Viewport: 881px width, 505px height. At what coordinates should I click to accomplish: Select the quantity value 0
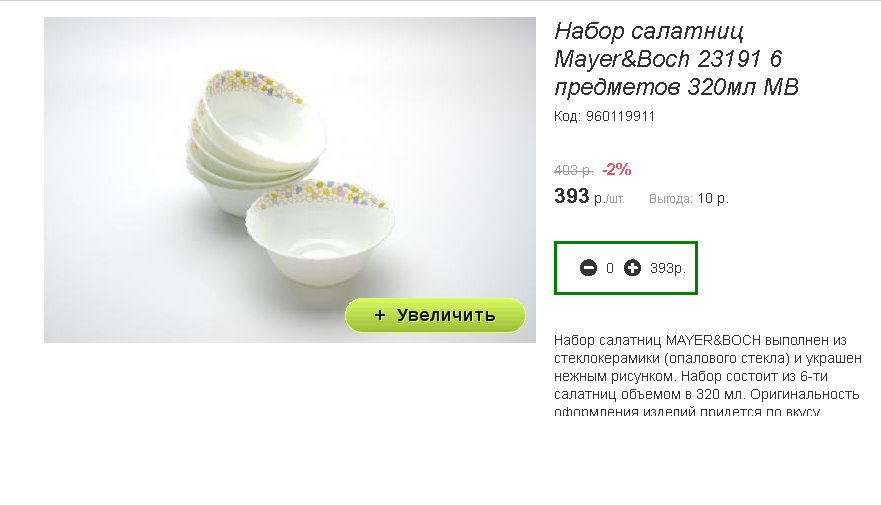[x=610, y=269]
